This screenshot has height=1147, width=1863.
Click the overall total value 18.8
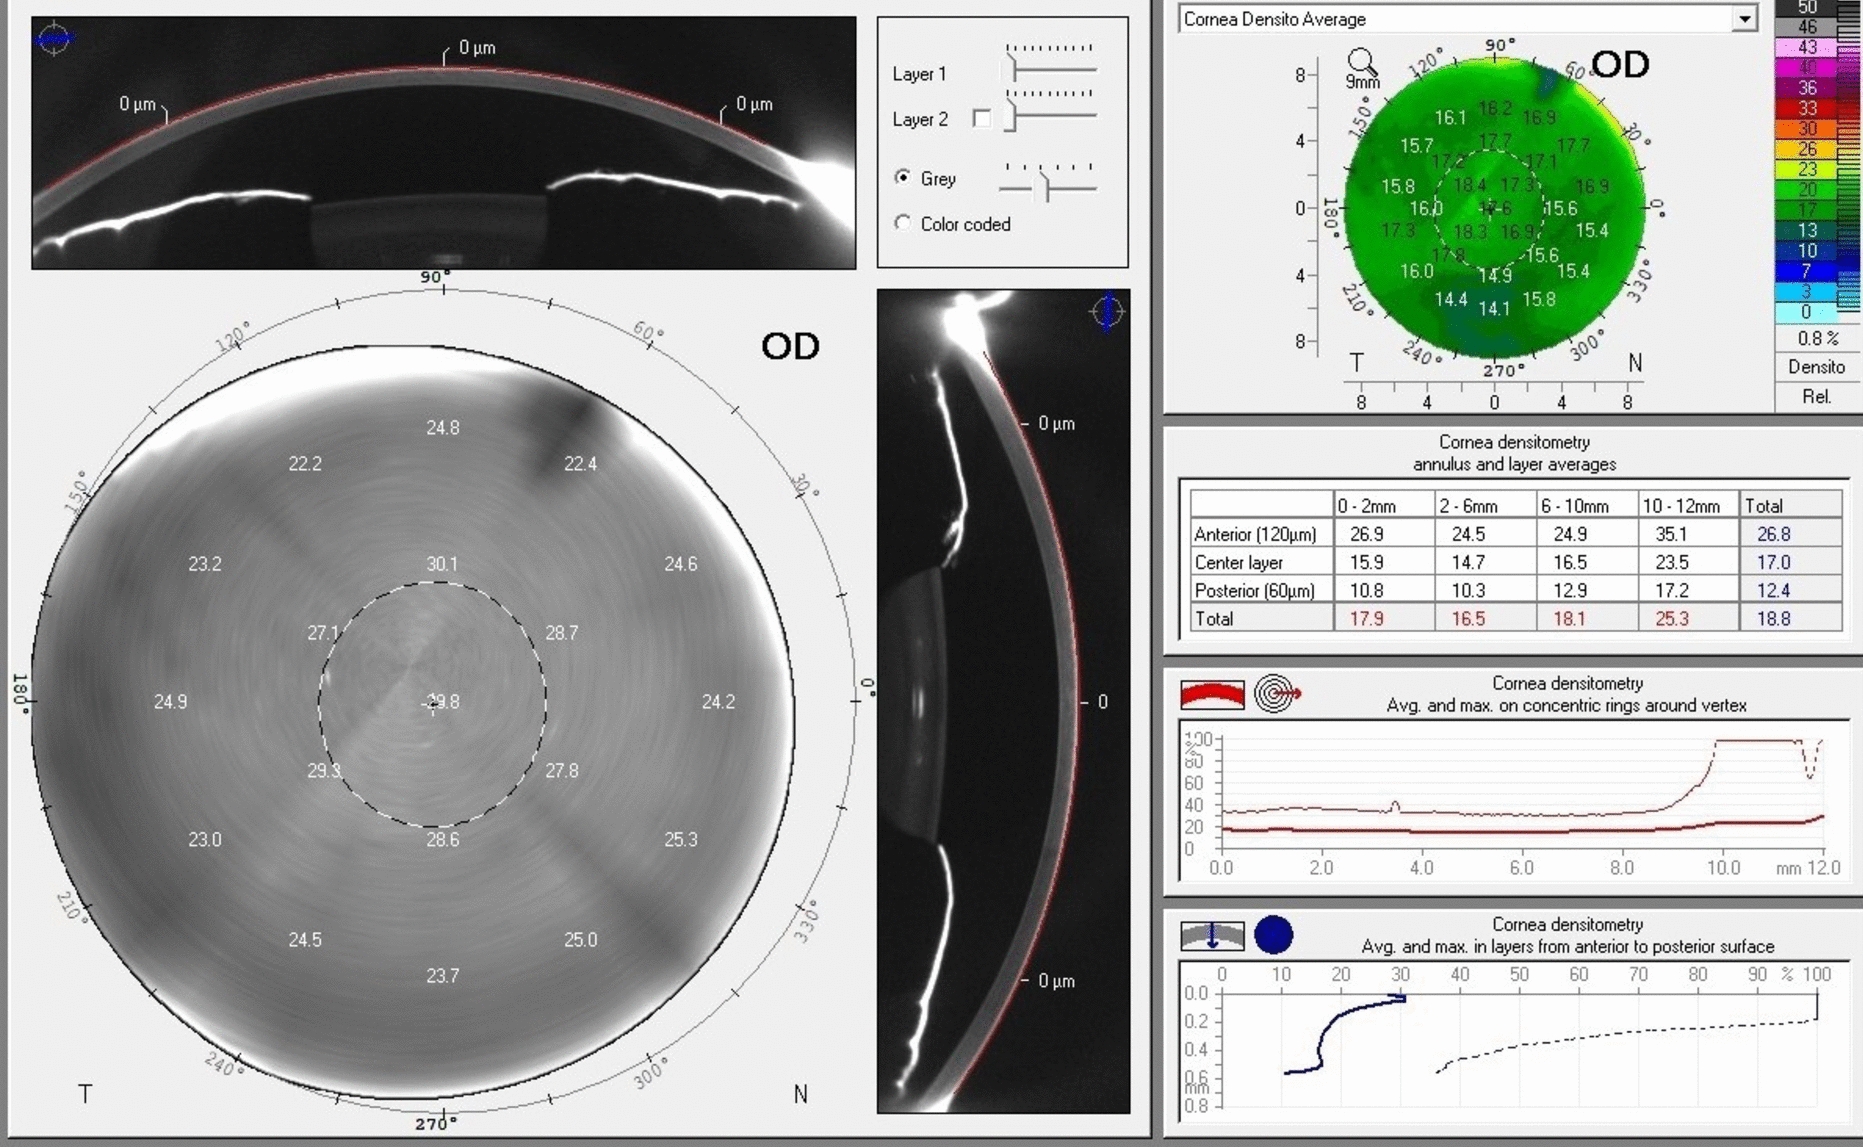point(1773,618)
